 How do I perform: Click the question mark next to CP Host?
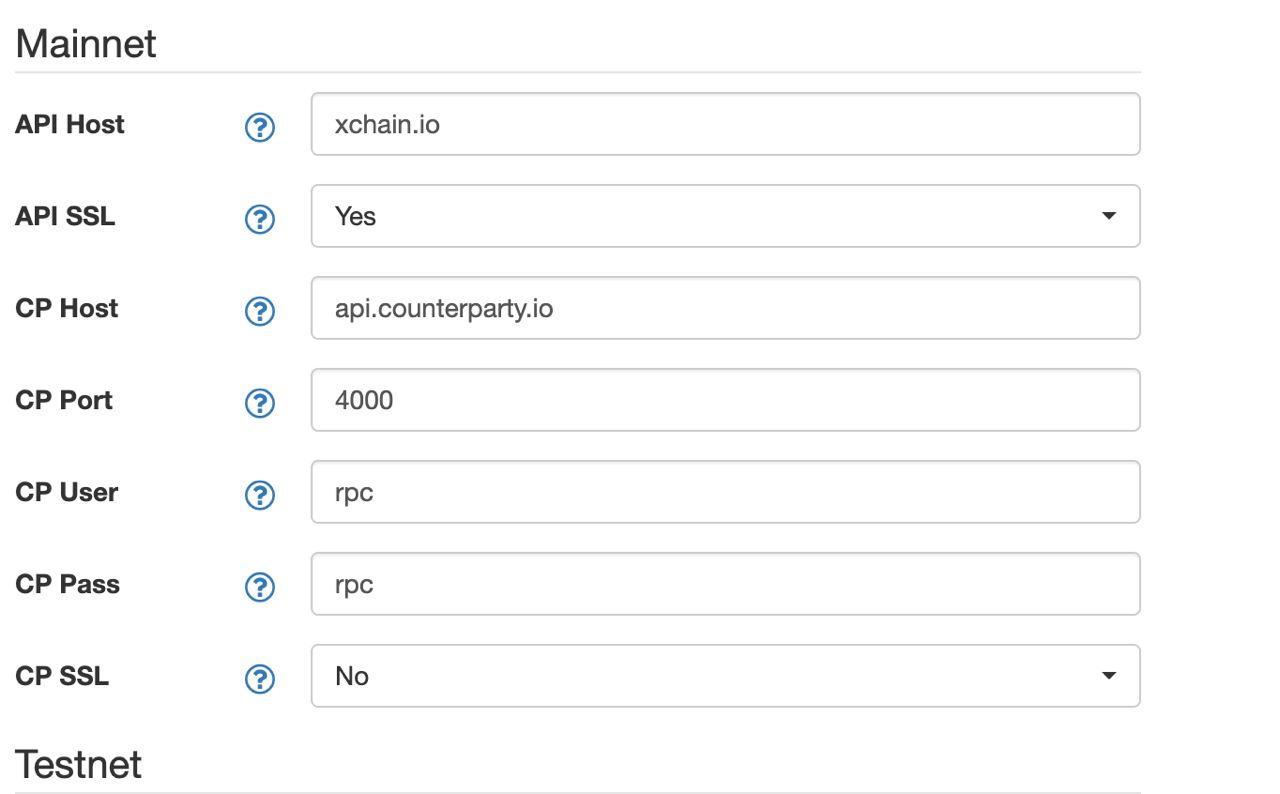260,311
